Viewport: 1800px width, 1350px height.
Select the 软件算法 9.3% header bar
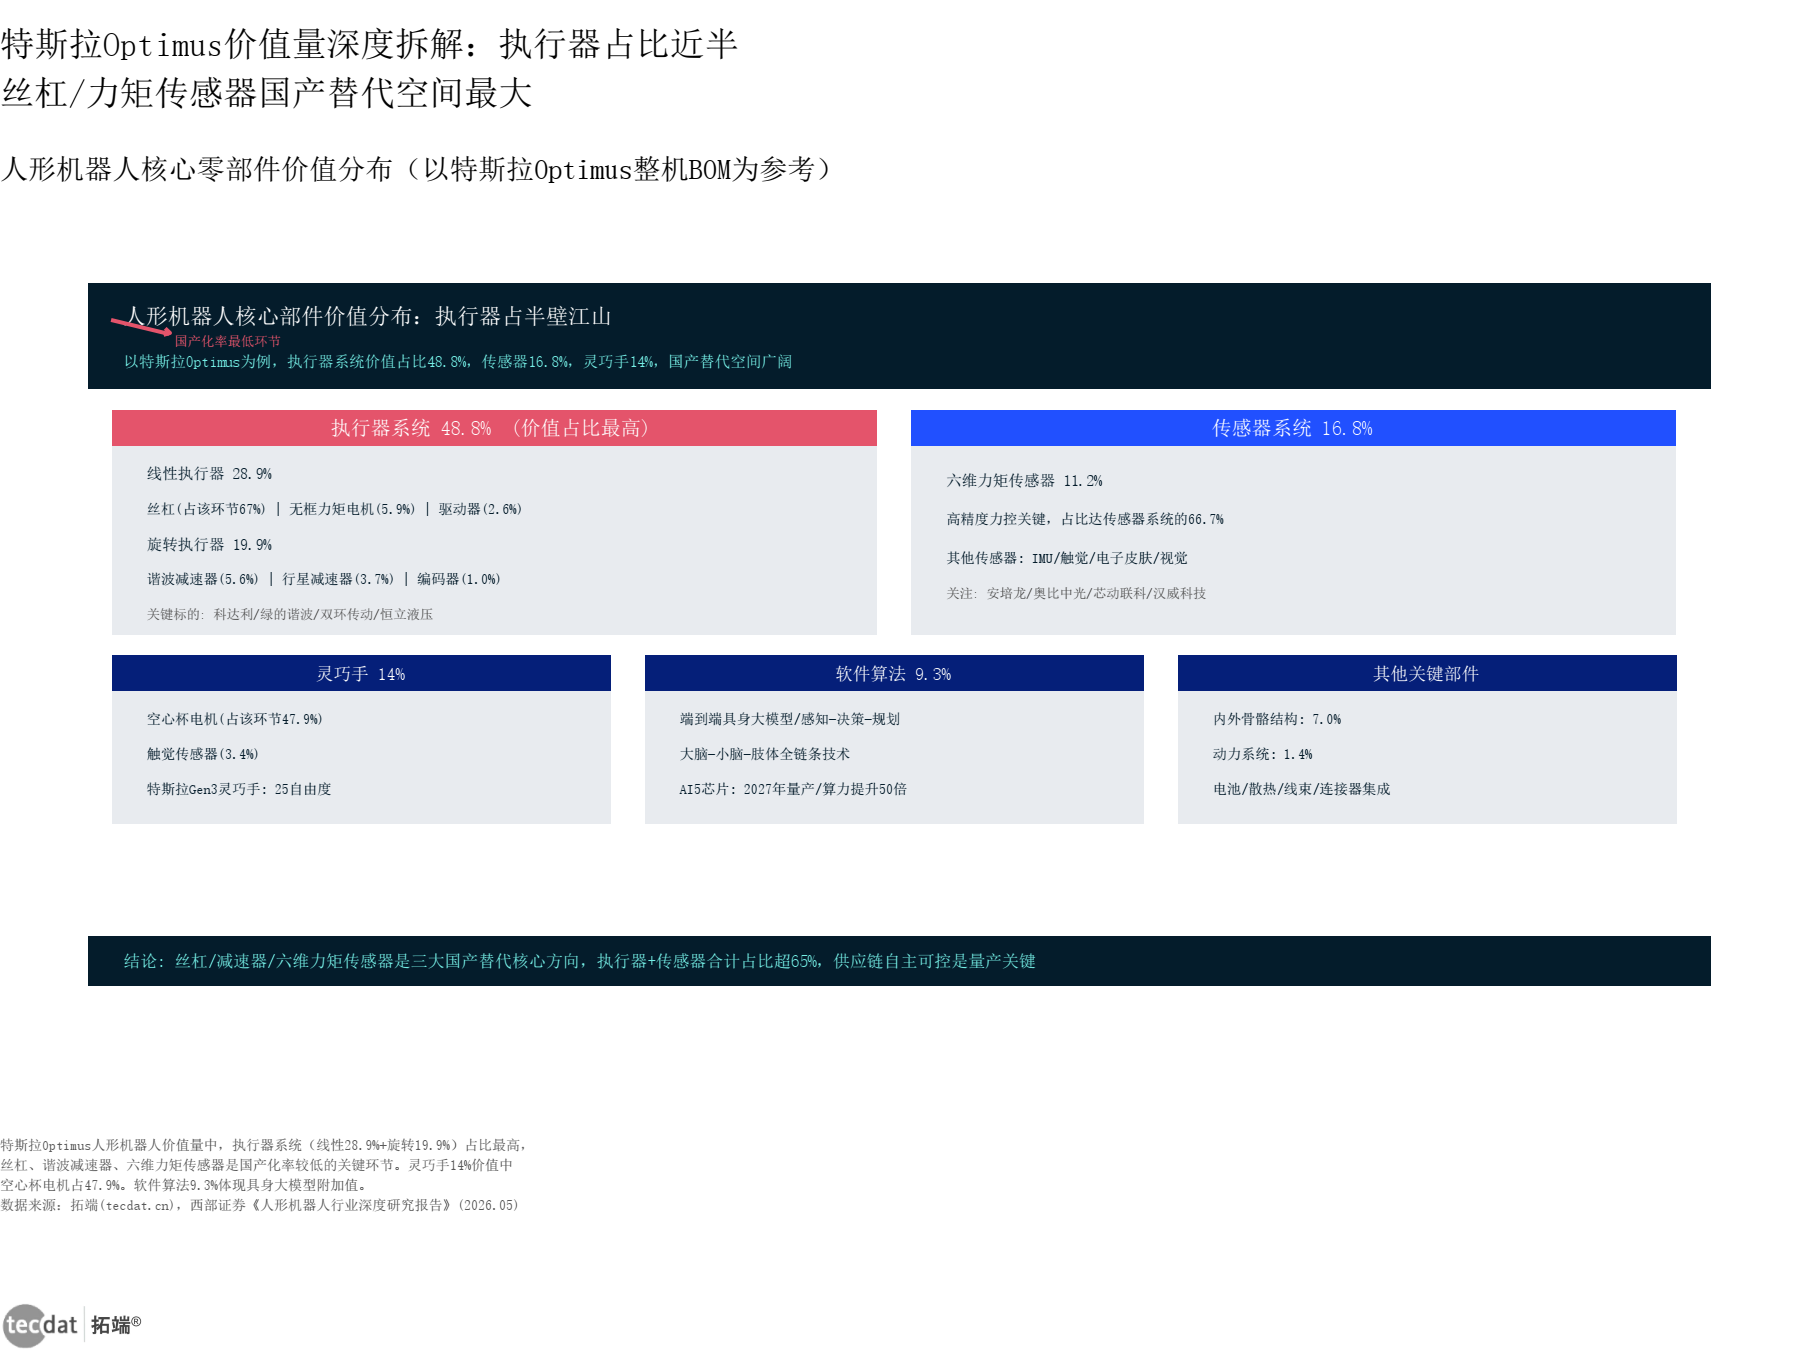[x=894, y=673]
